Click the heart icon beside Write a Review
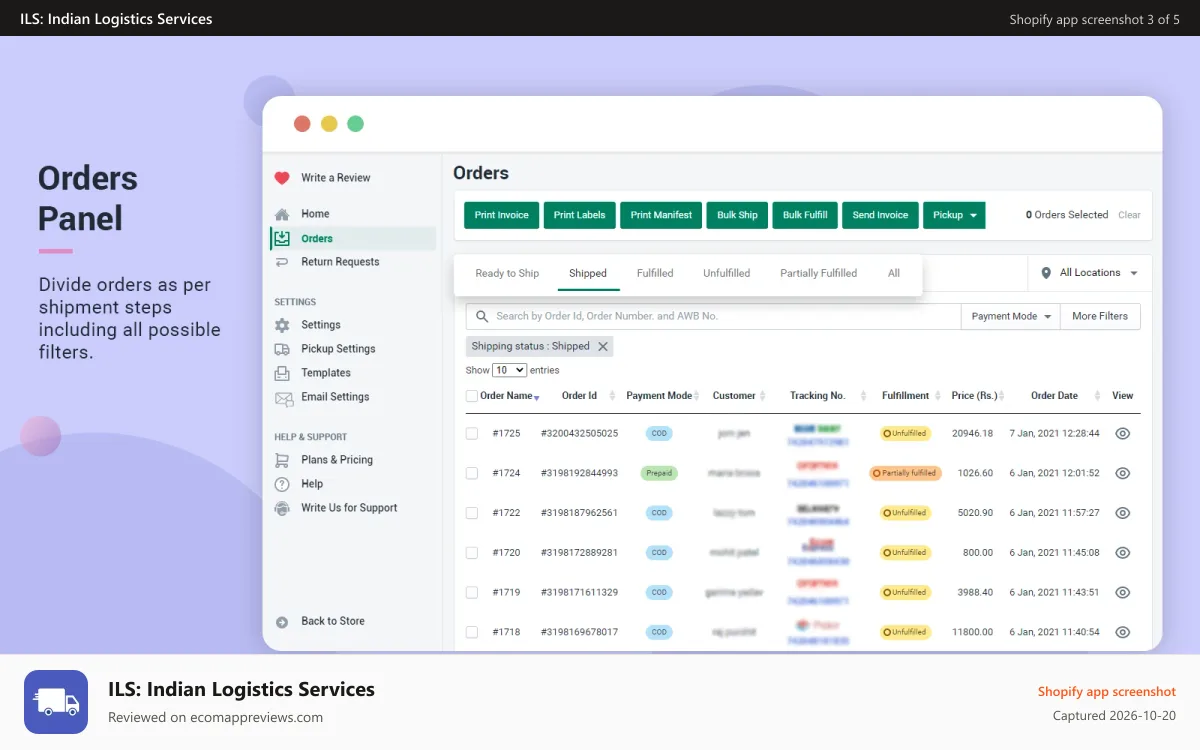1200x750 pixels. [x=282, y=178]
